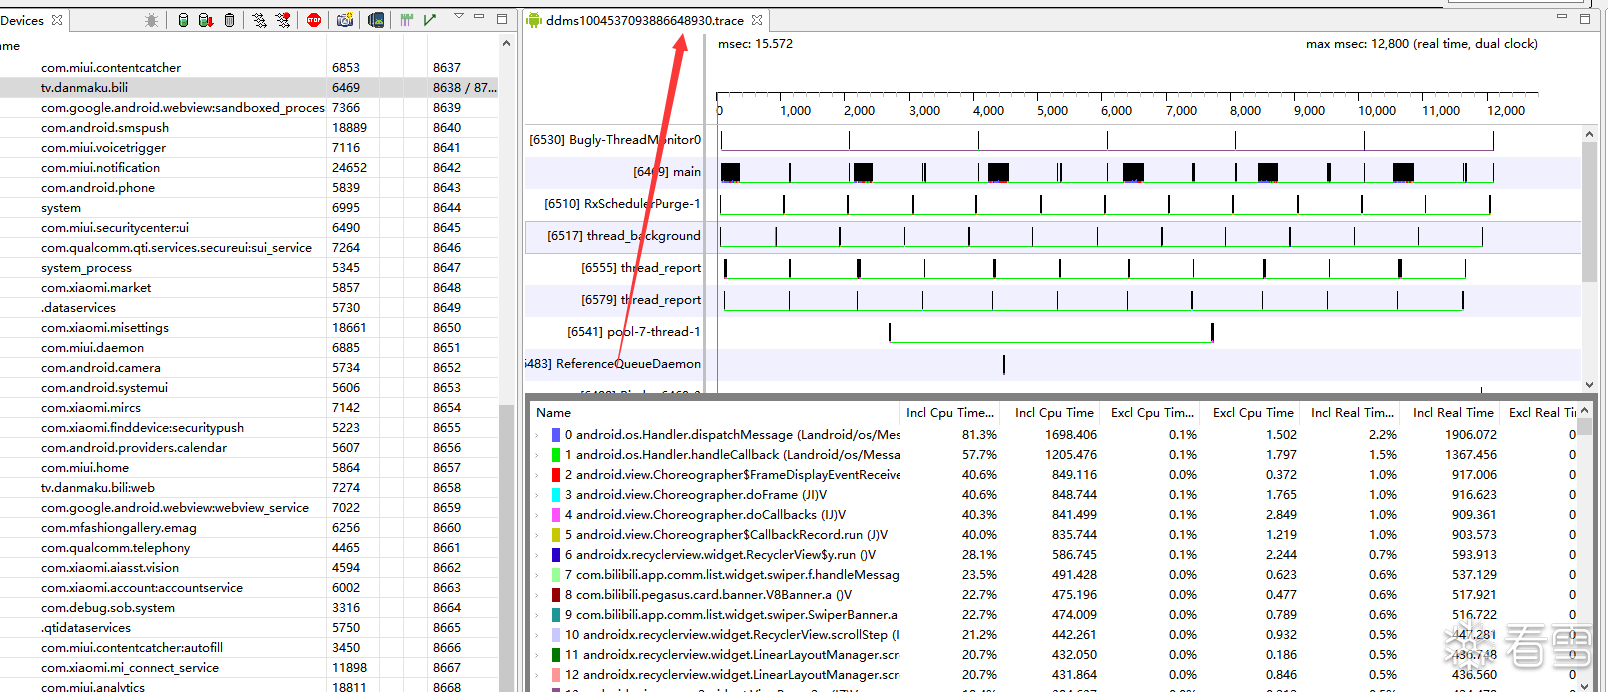The height and width of the screenshot is (692, 1608).
Task: Click scroll down arrow of thread timeline
Action: point(1589,385)
